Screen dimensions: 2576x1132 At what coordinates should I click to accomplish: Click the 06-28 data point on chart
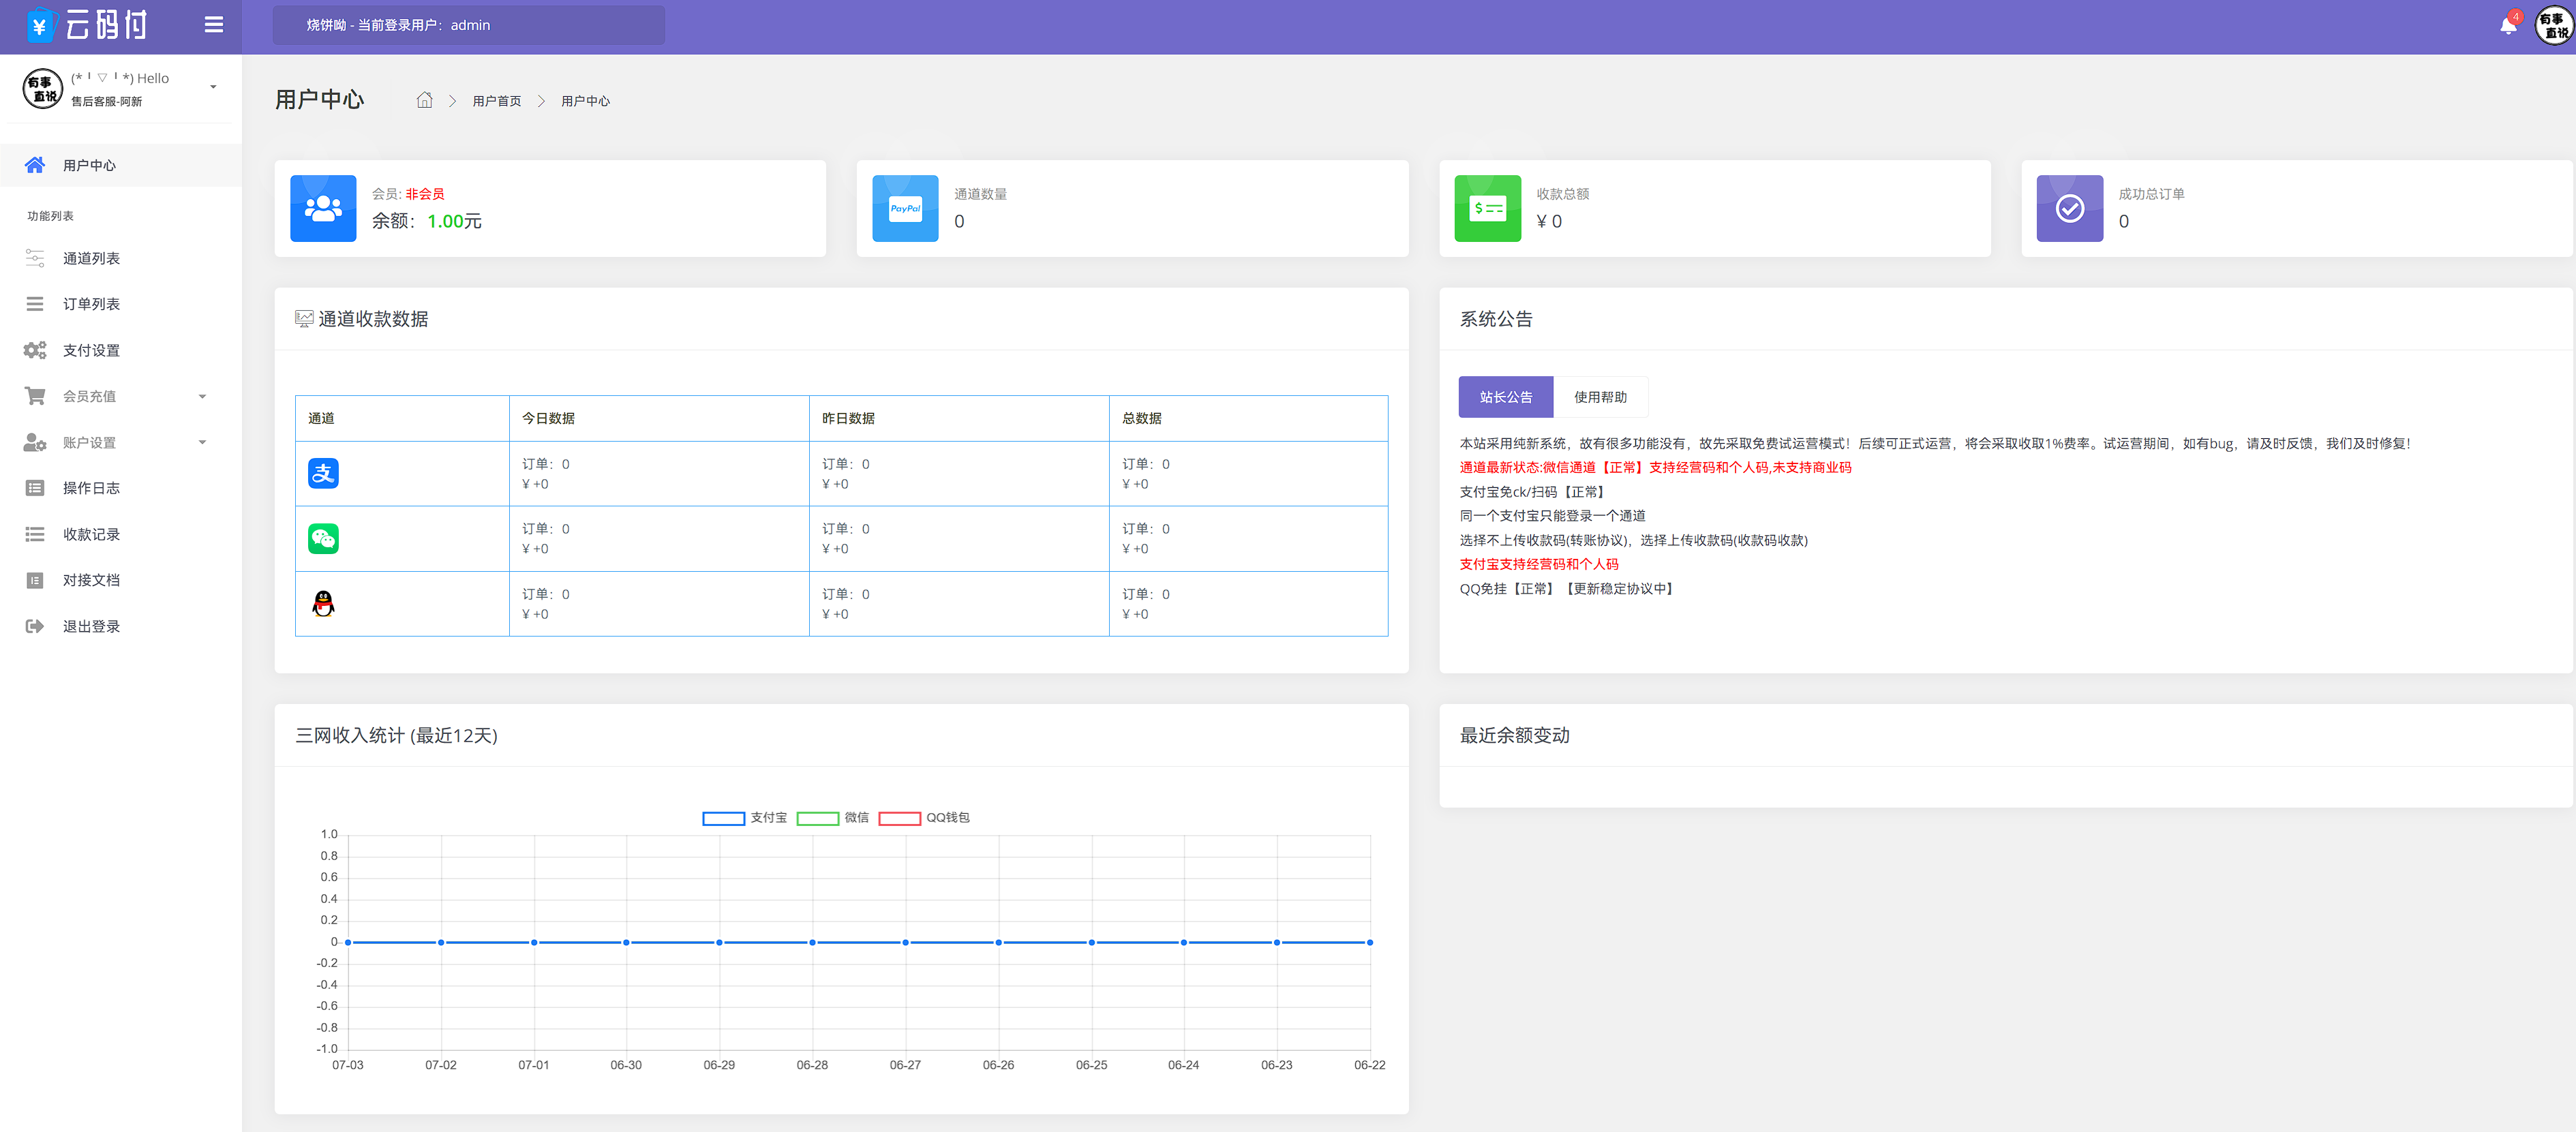pyautogui.click(x=812, y=942)
